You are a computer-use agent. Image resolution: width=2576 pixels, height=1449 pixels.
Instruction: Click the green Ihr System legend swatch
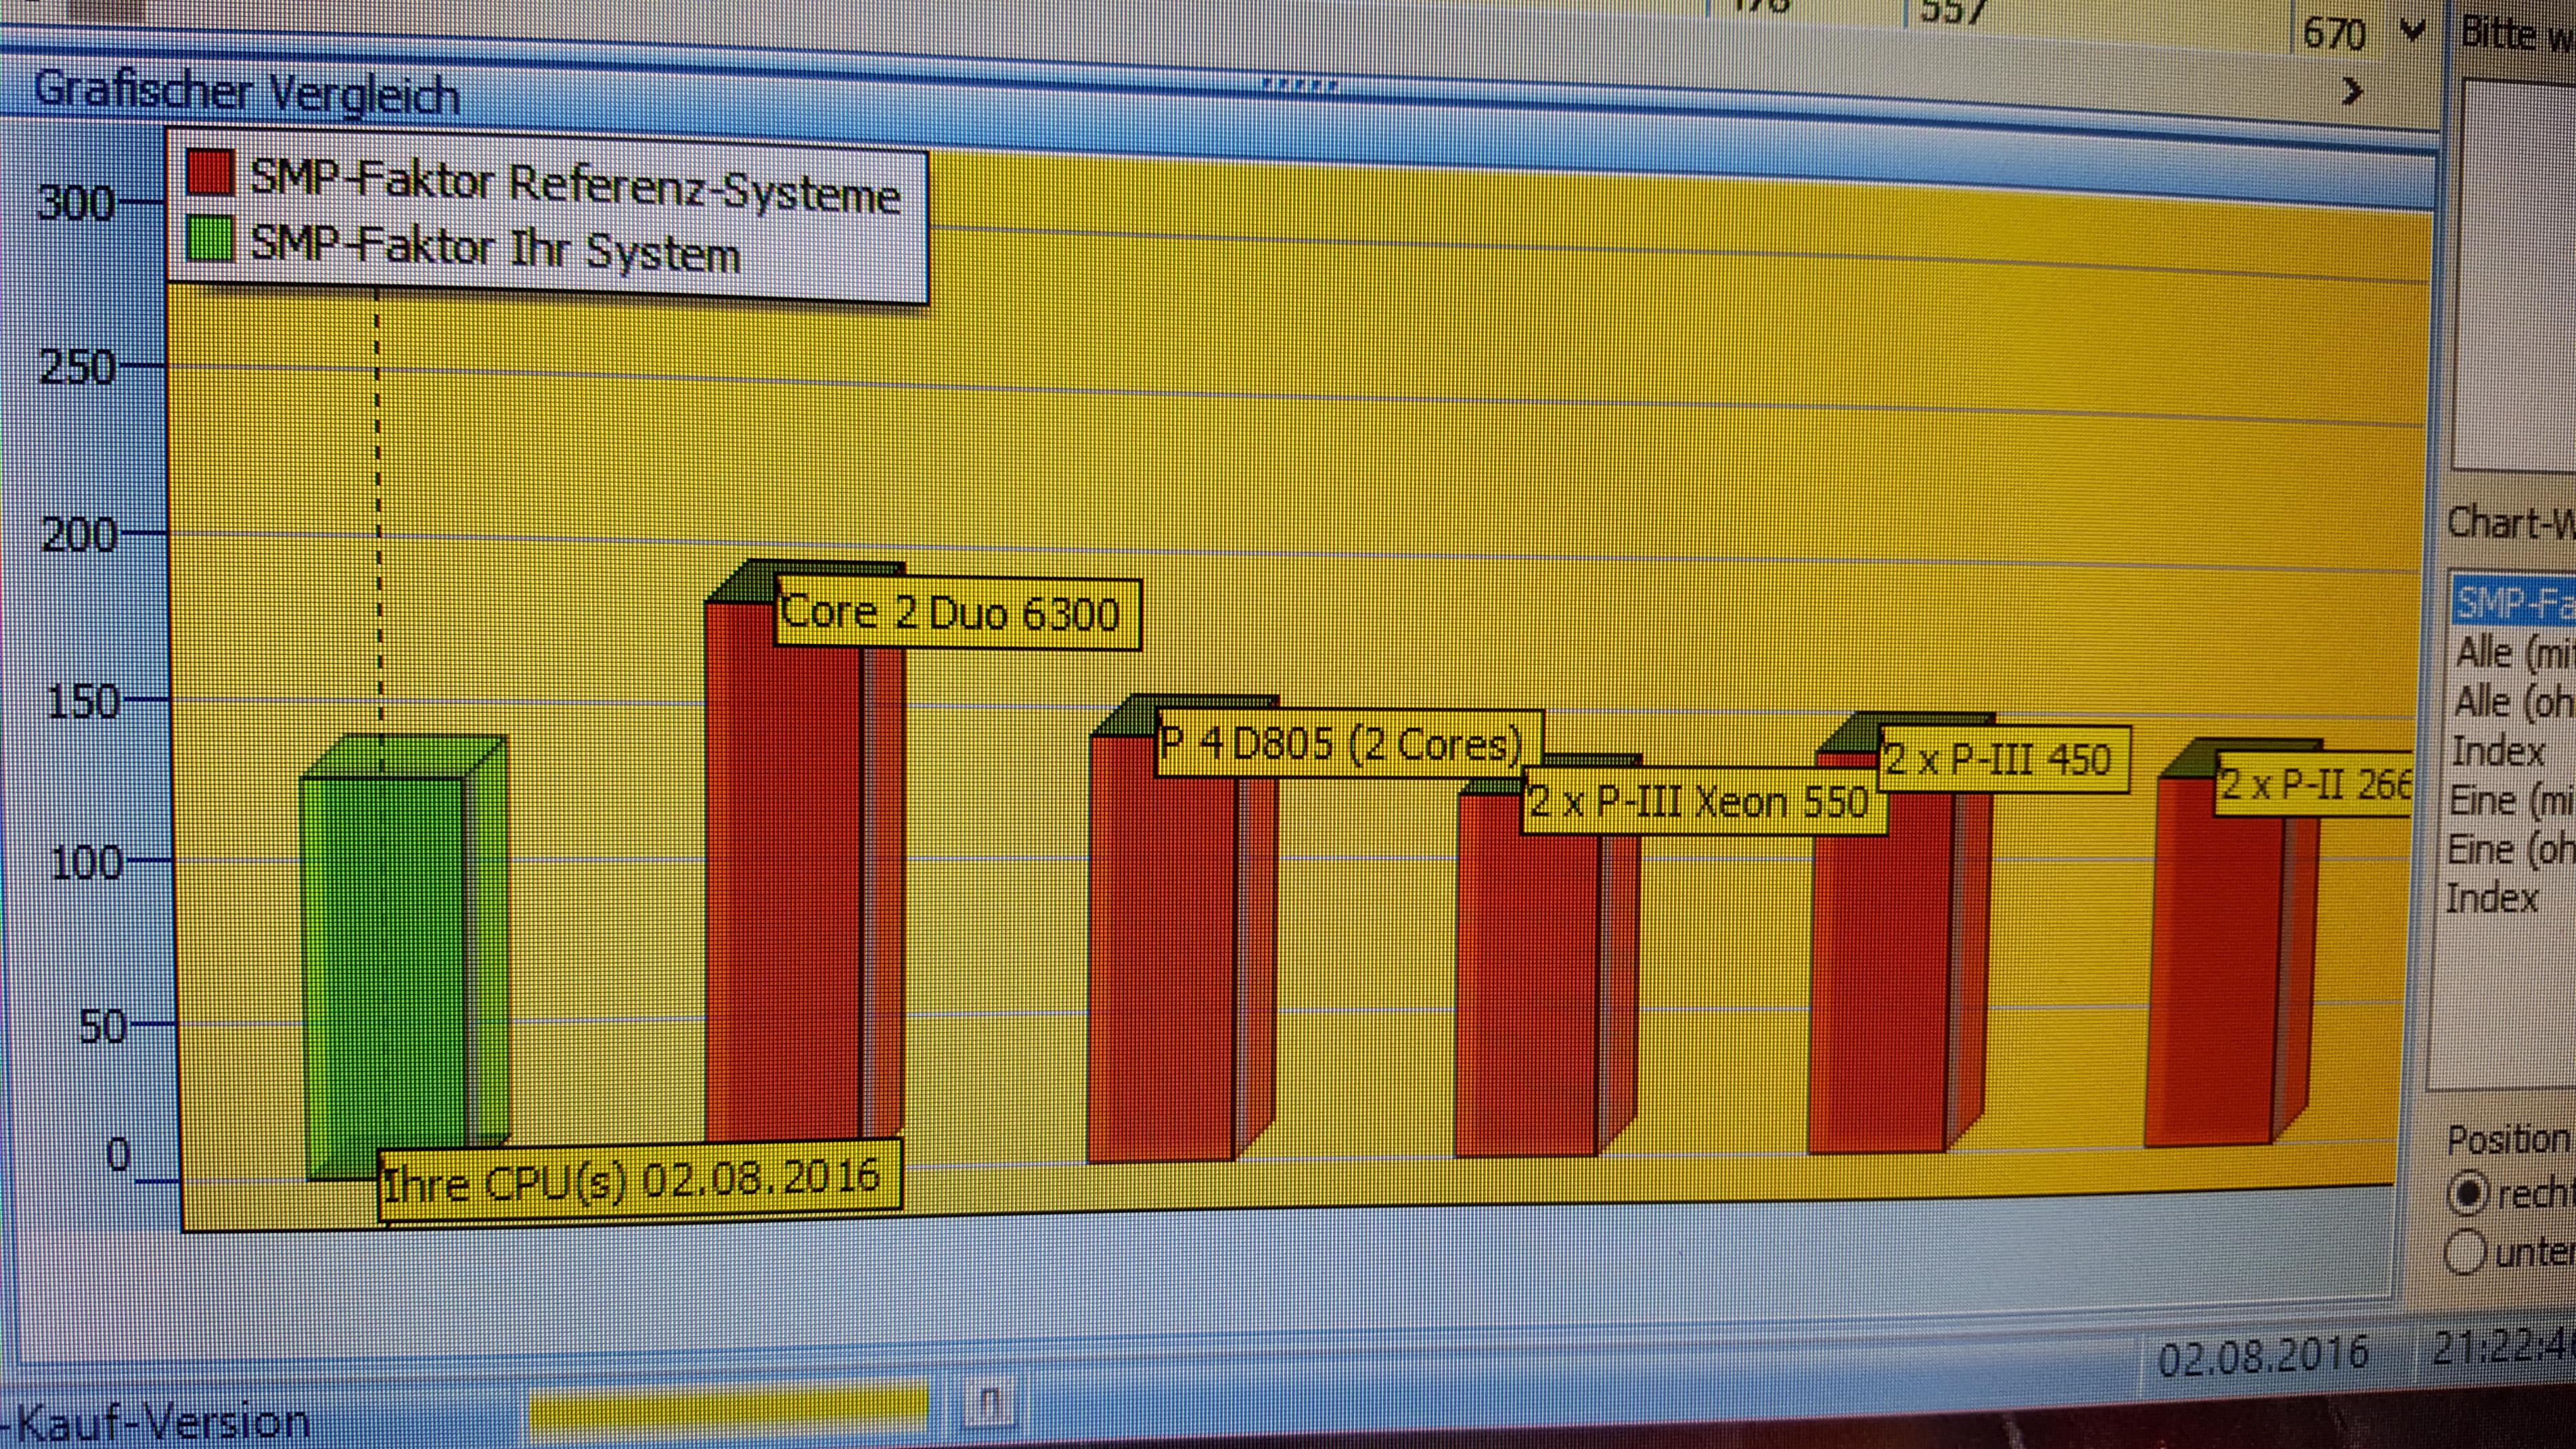coord(211,240)
